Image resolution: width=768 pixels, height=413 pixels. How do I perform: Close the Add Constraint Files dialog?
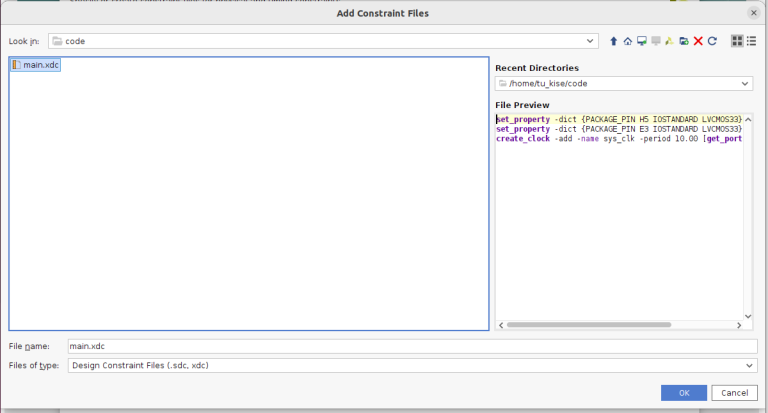coord(752,13)
